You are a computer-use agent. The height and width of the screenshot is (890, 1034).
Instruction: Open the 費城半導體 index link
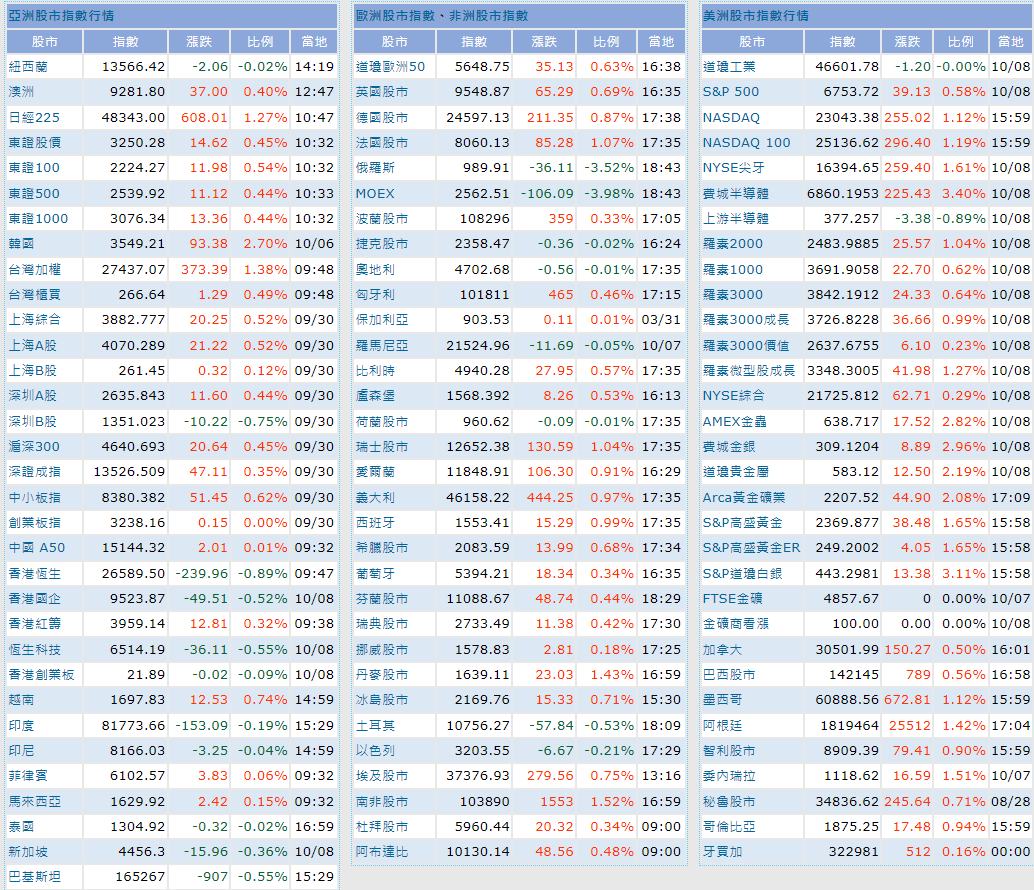pyautogui.click(x=736, y=193)
